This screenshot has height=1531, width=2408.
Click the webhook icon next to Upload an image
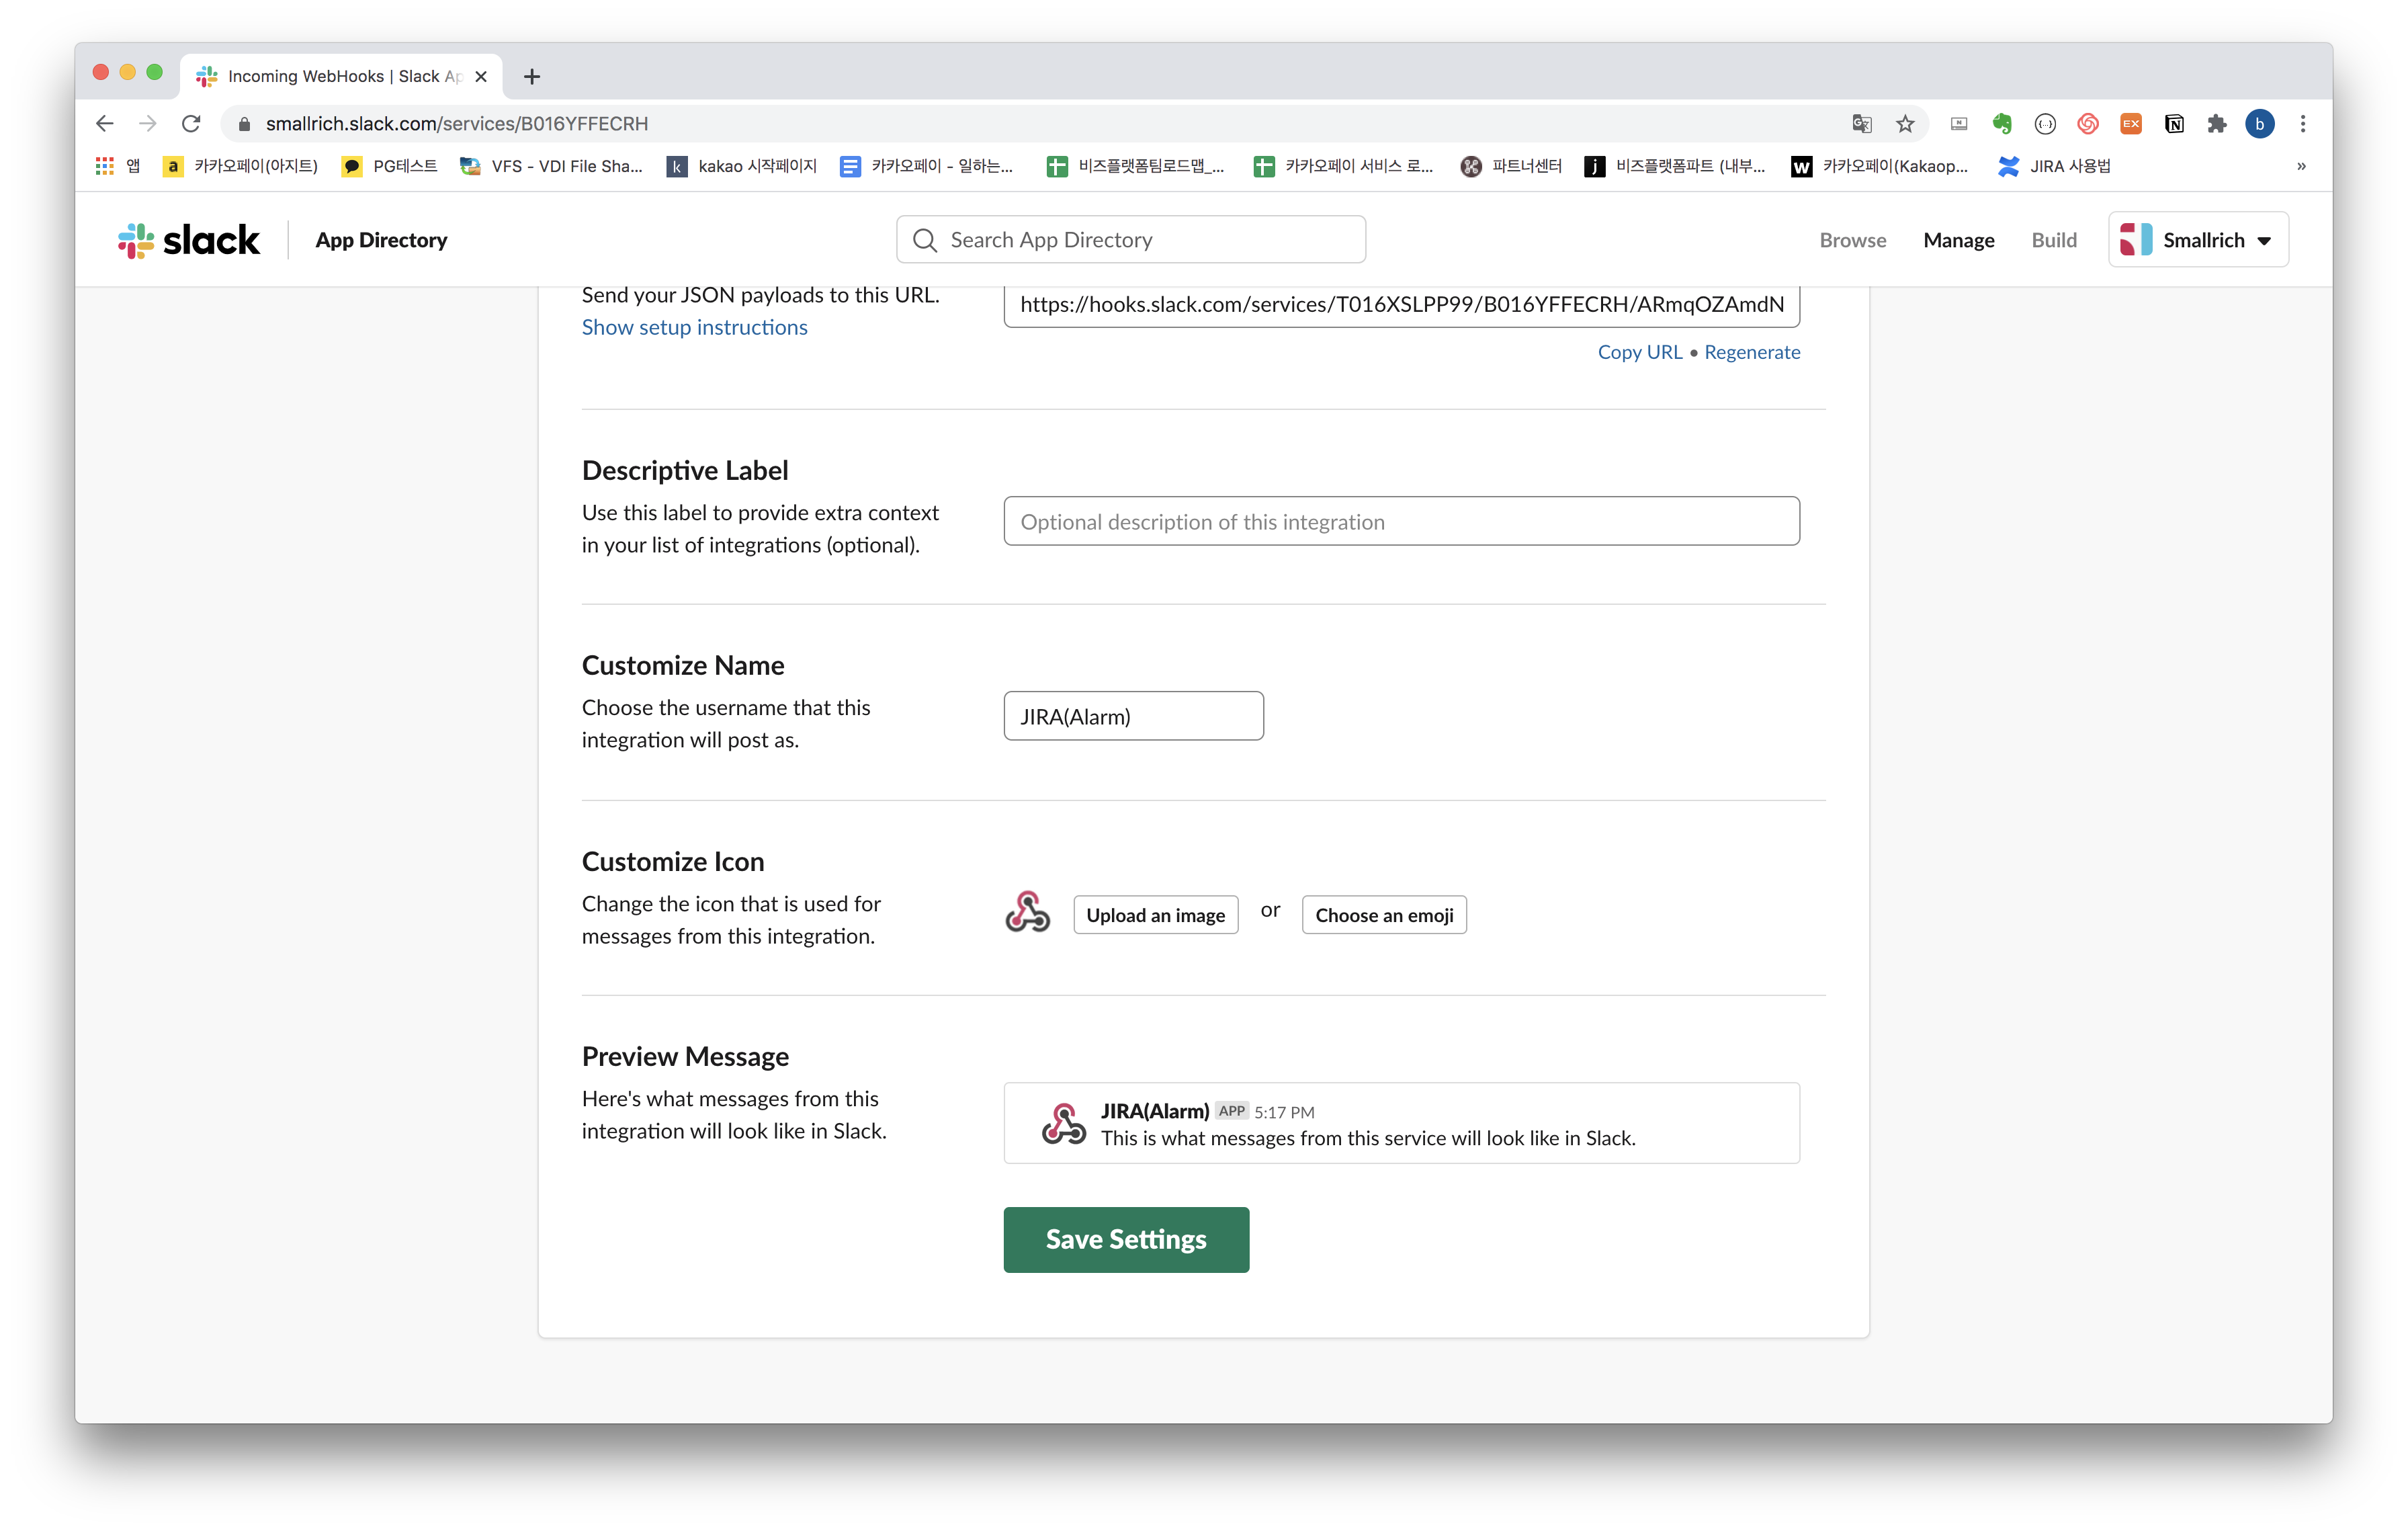tap(1027, 912)
